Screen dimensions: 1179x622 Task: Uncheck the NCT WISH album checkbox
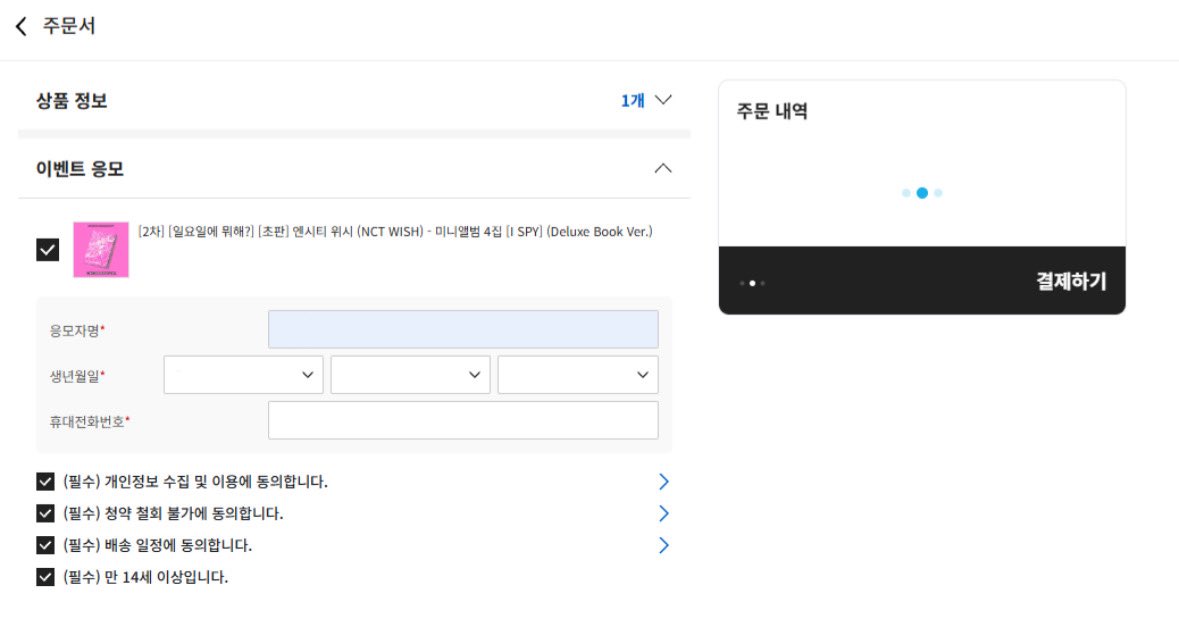[x=47, y=250]
